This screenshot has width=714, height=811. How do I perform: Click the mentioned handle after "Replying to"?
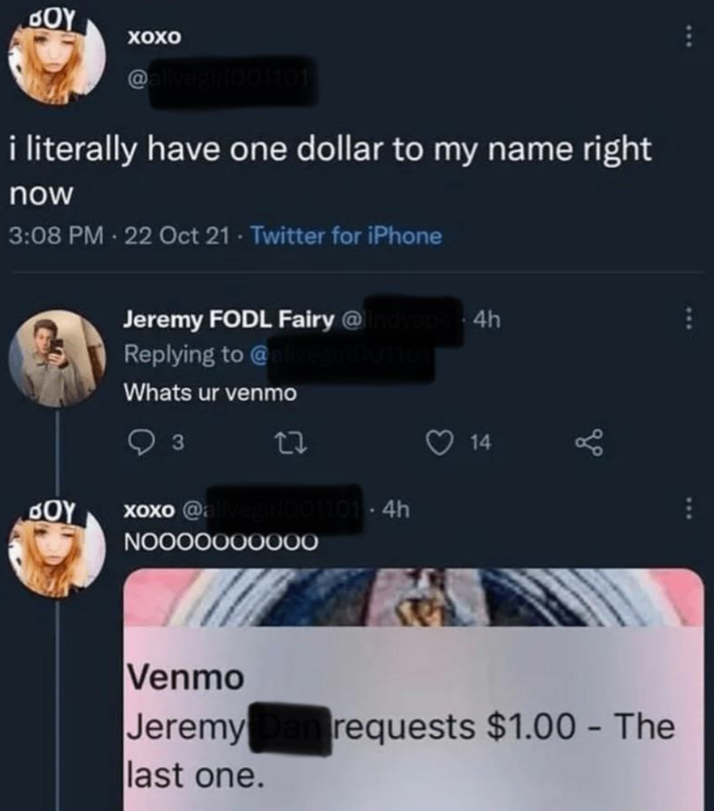tap(343, 355)
